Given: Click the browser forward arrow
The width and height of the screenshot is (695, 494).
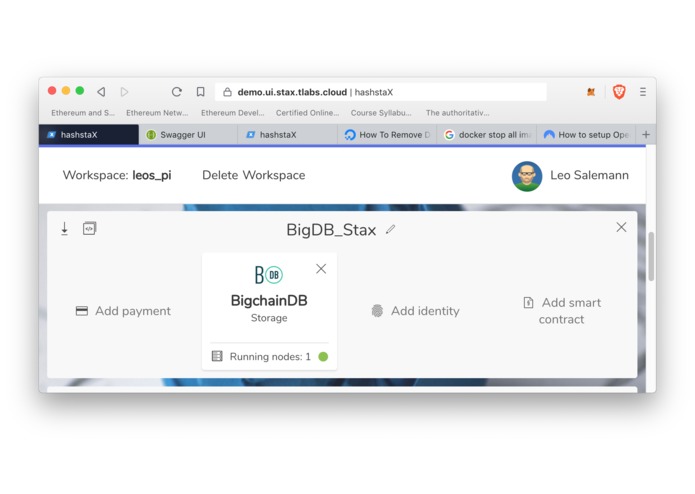Looking at the screenshot, I should click(124, 92).
